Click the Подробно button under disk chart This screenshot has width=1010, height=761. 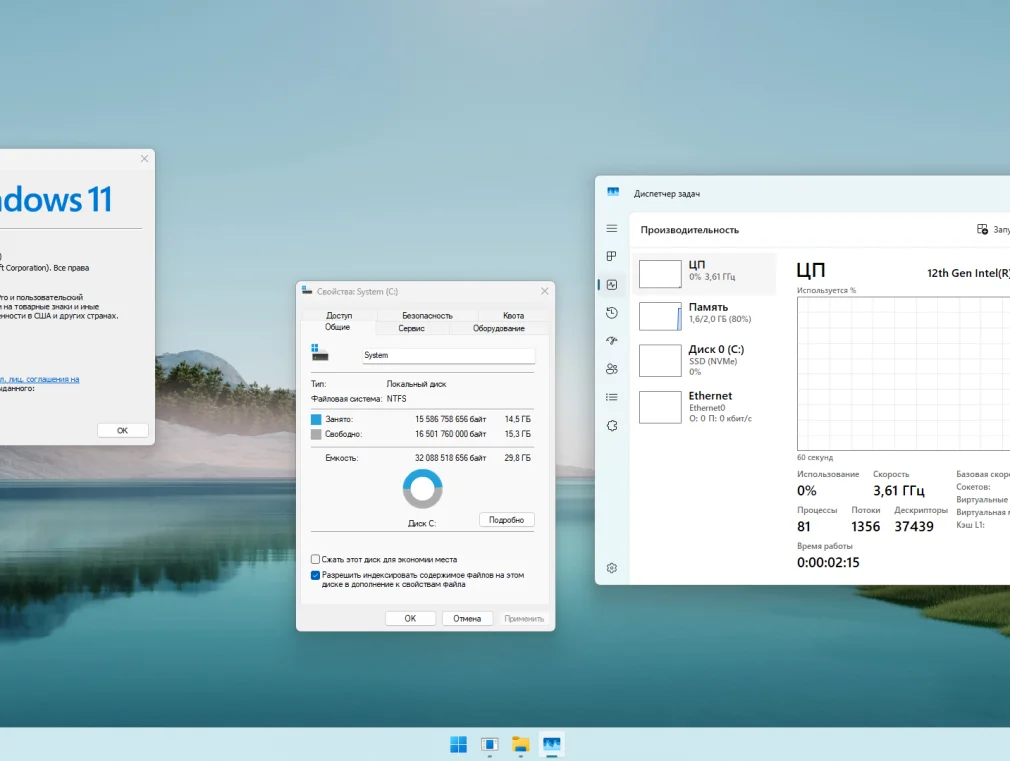(x=507, y=520)
